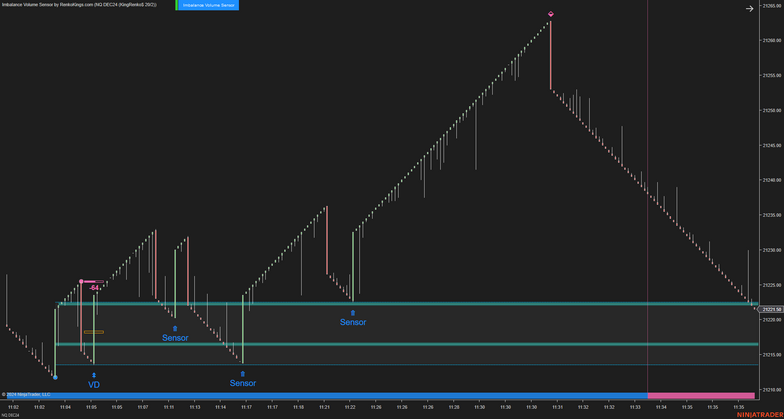Click the pink diamond marker at chart peak
The image size is (784, 419).
pos(550,13)
